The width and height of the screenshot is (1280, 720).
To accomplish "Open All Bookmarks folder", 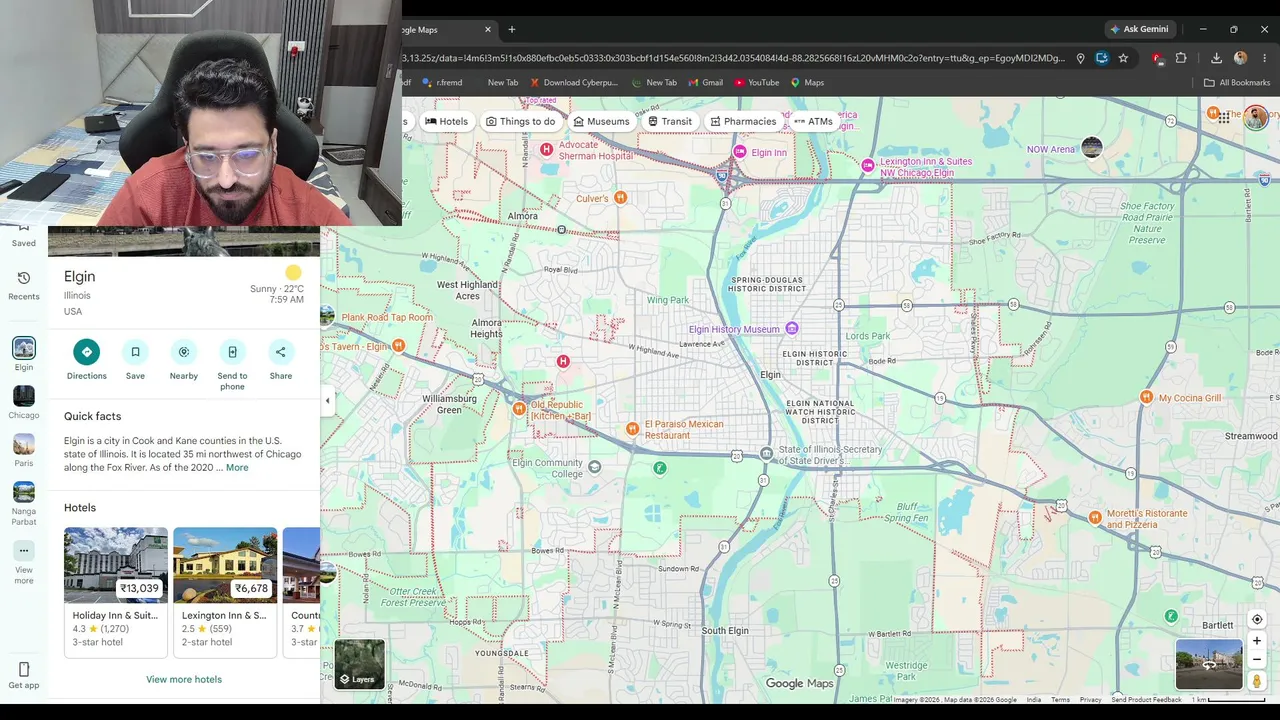I will 1237,83.
